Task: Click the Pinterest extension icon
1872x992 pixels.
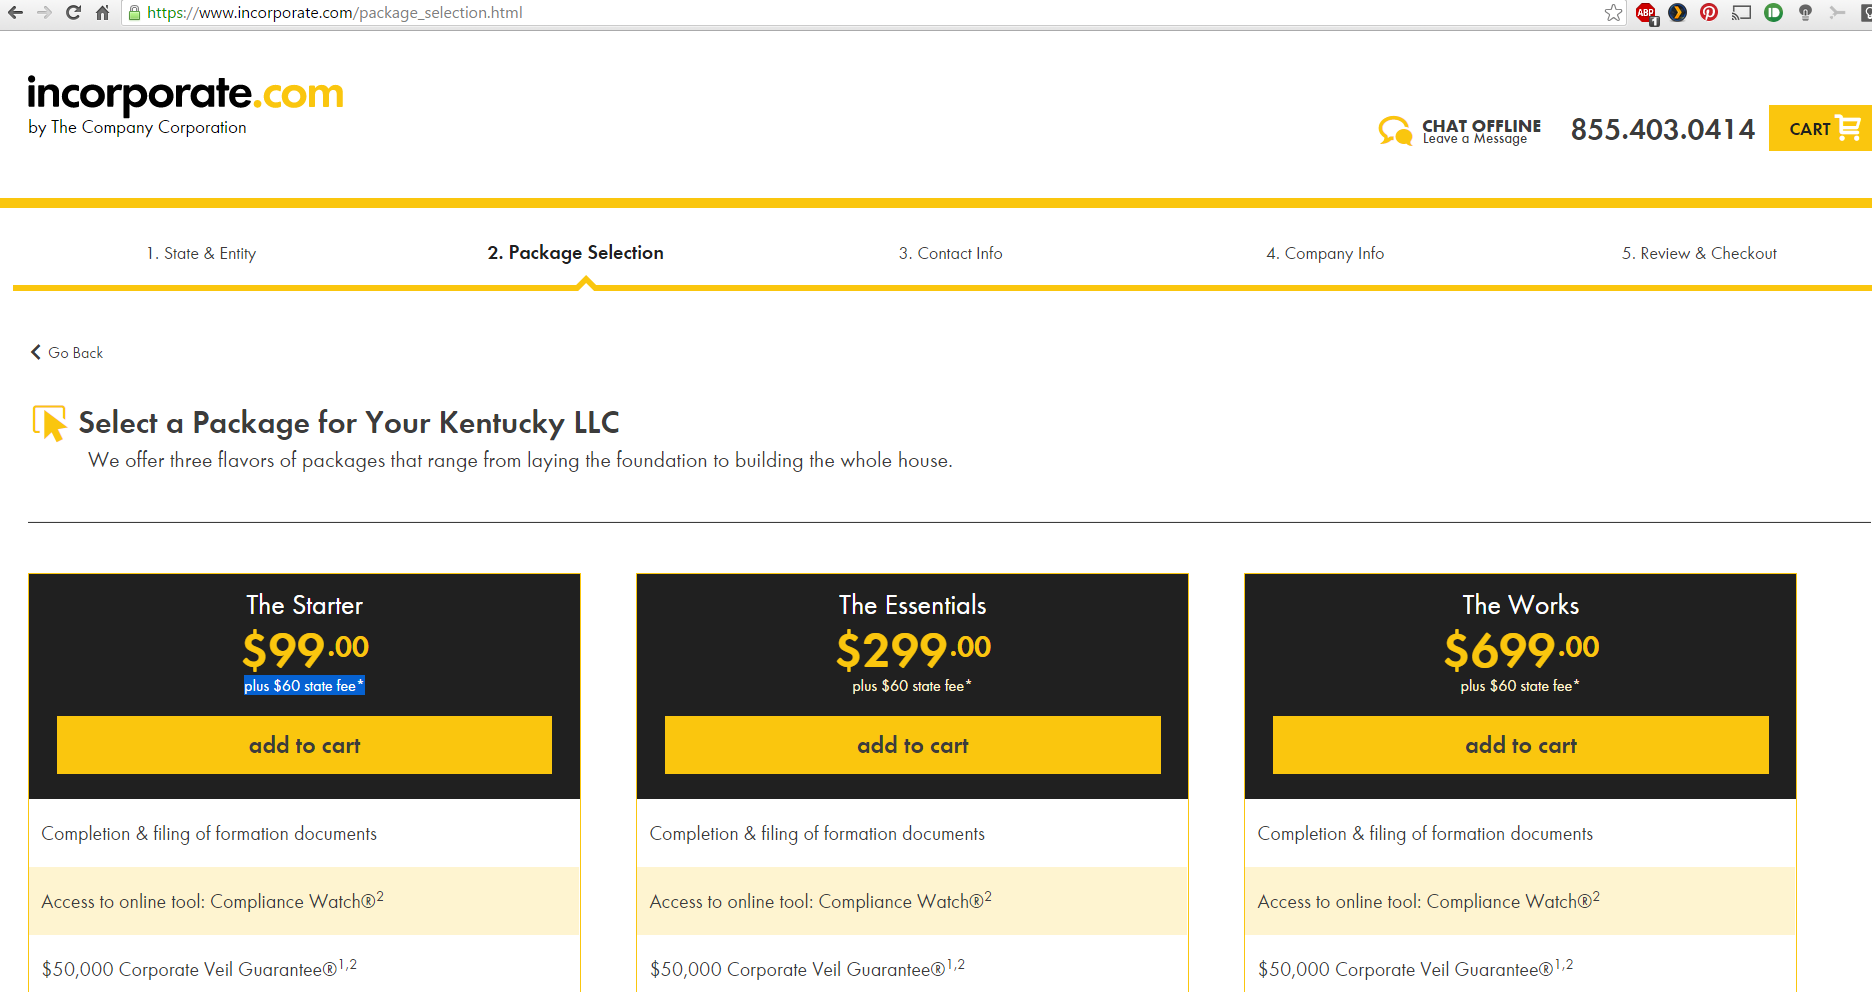Action: pos(1709,13)
